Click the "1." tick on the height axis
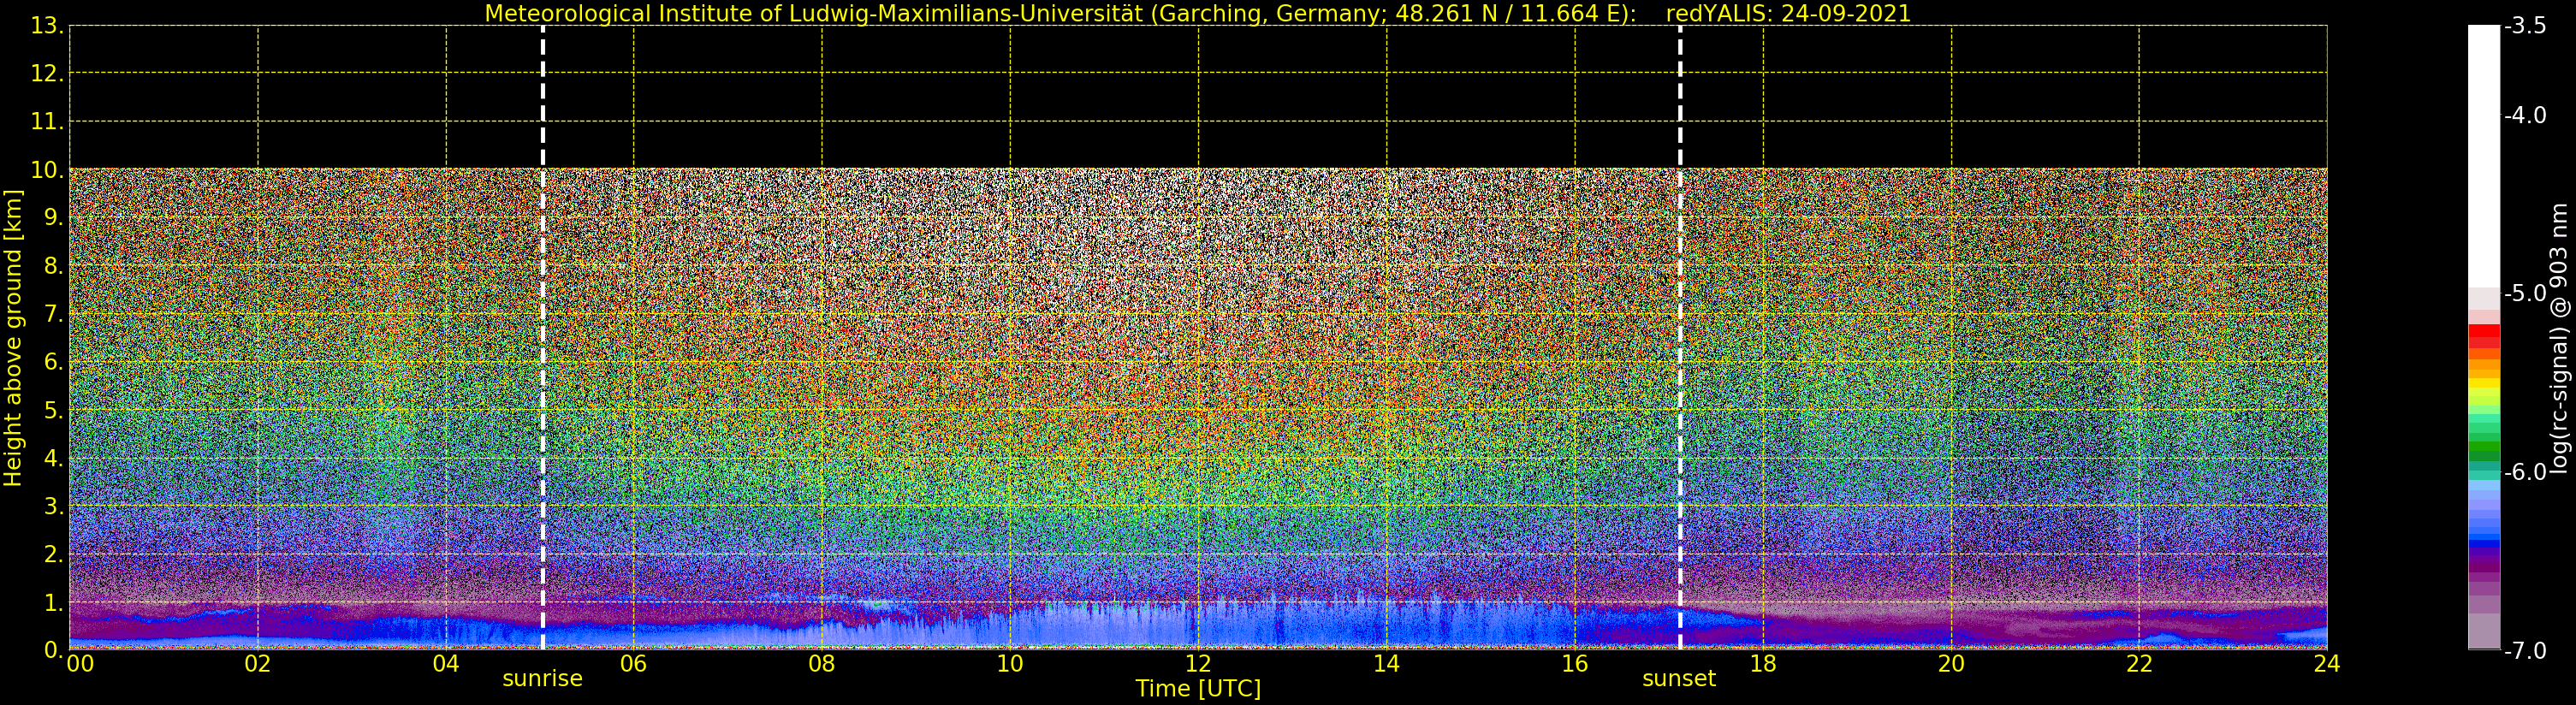Image resolution: width=2576 pixels, height=705 pixels. [54, 603]
